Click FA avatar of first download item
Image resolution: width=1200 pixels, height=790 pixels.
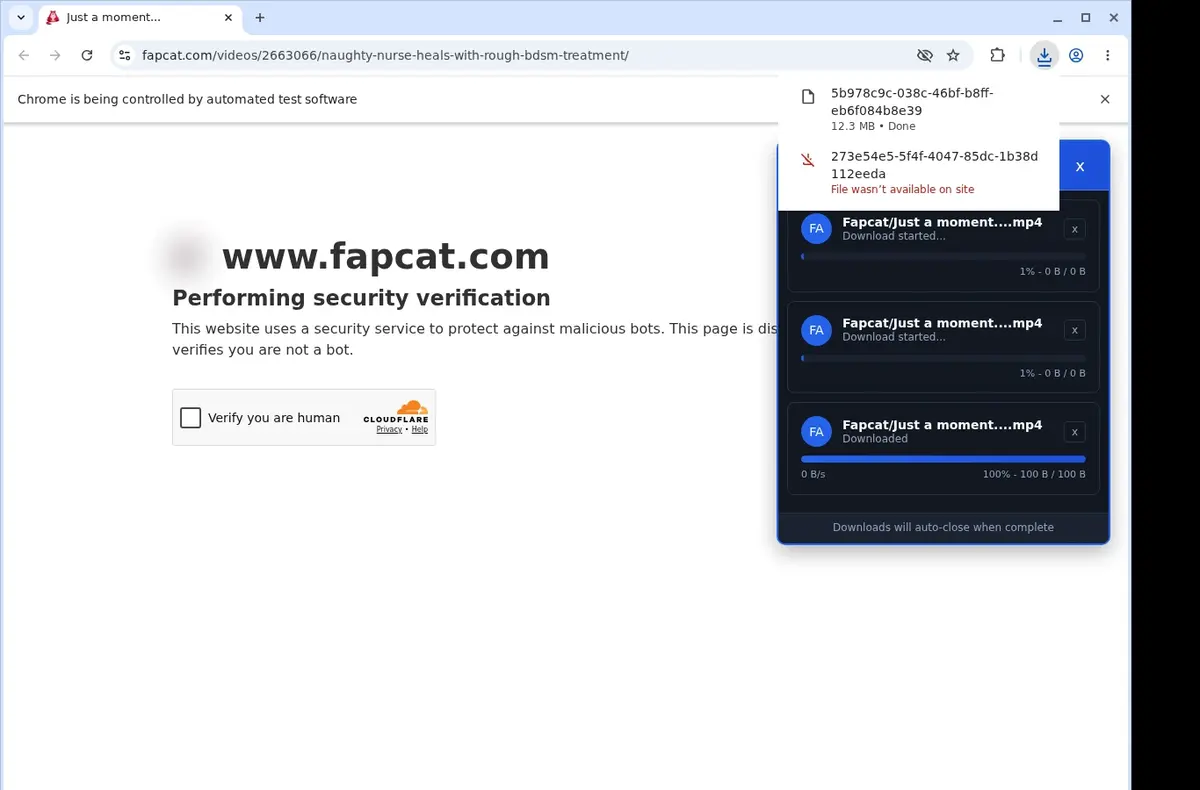[x=816, y=229]
